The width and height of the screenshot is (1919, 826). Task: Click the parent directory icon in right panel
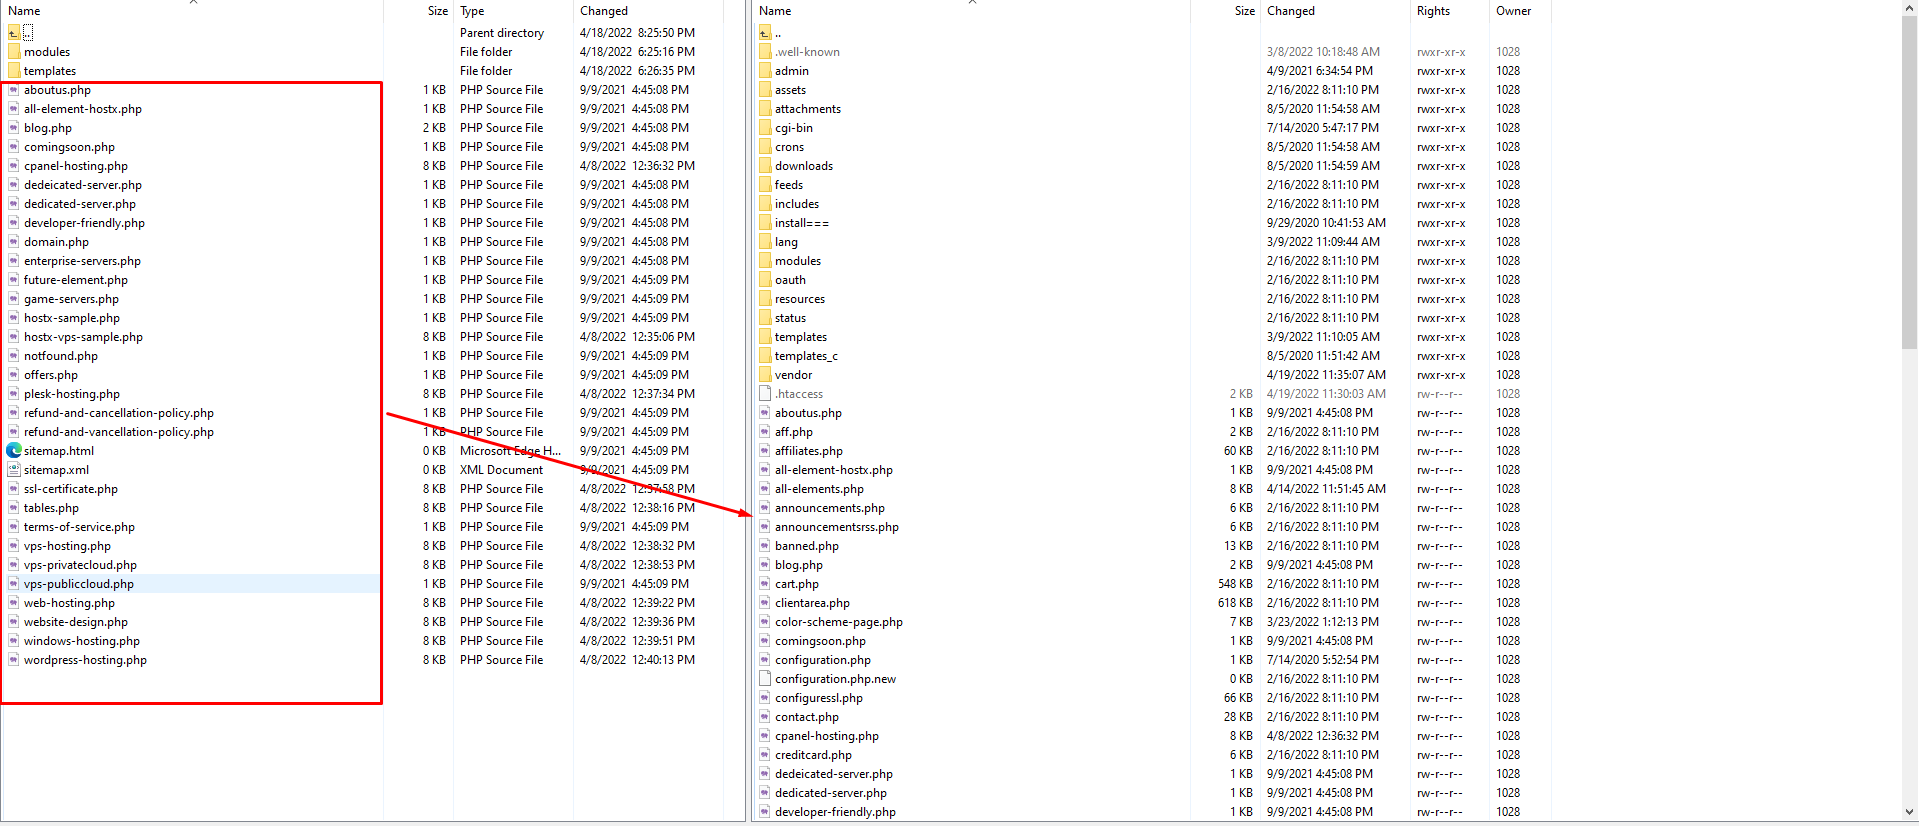point(765,33)
